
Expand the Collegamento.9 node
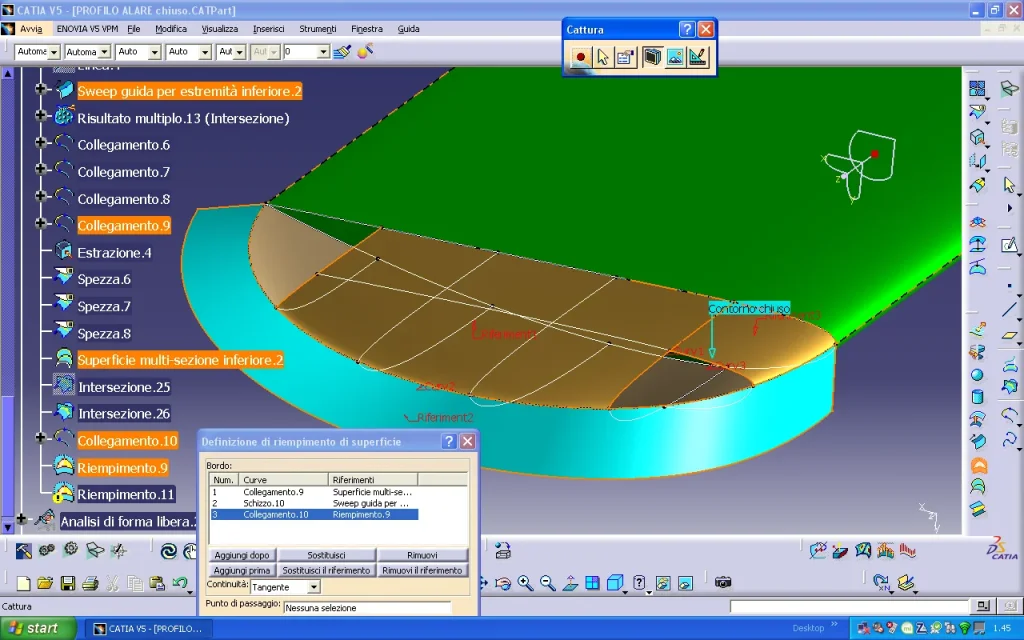tap(40, 223)
